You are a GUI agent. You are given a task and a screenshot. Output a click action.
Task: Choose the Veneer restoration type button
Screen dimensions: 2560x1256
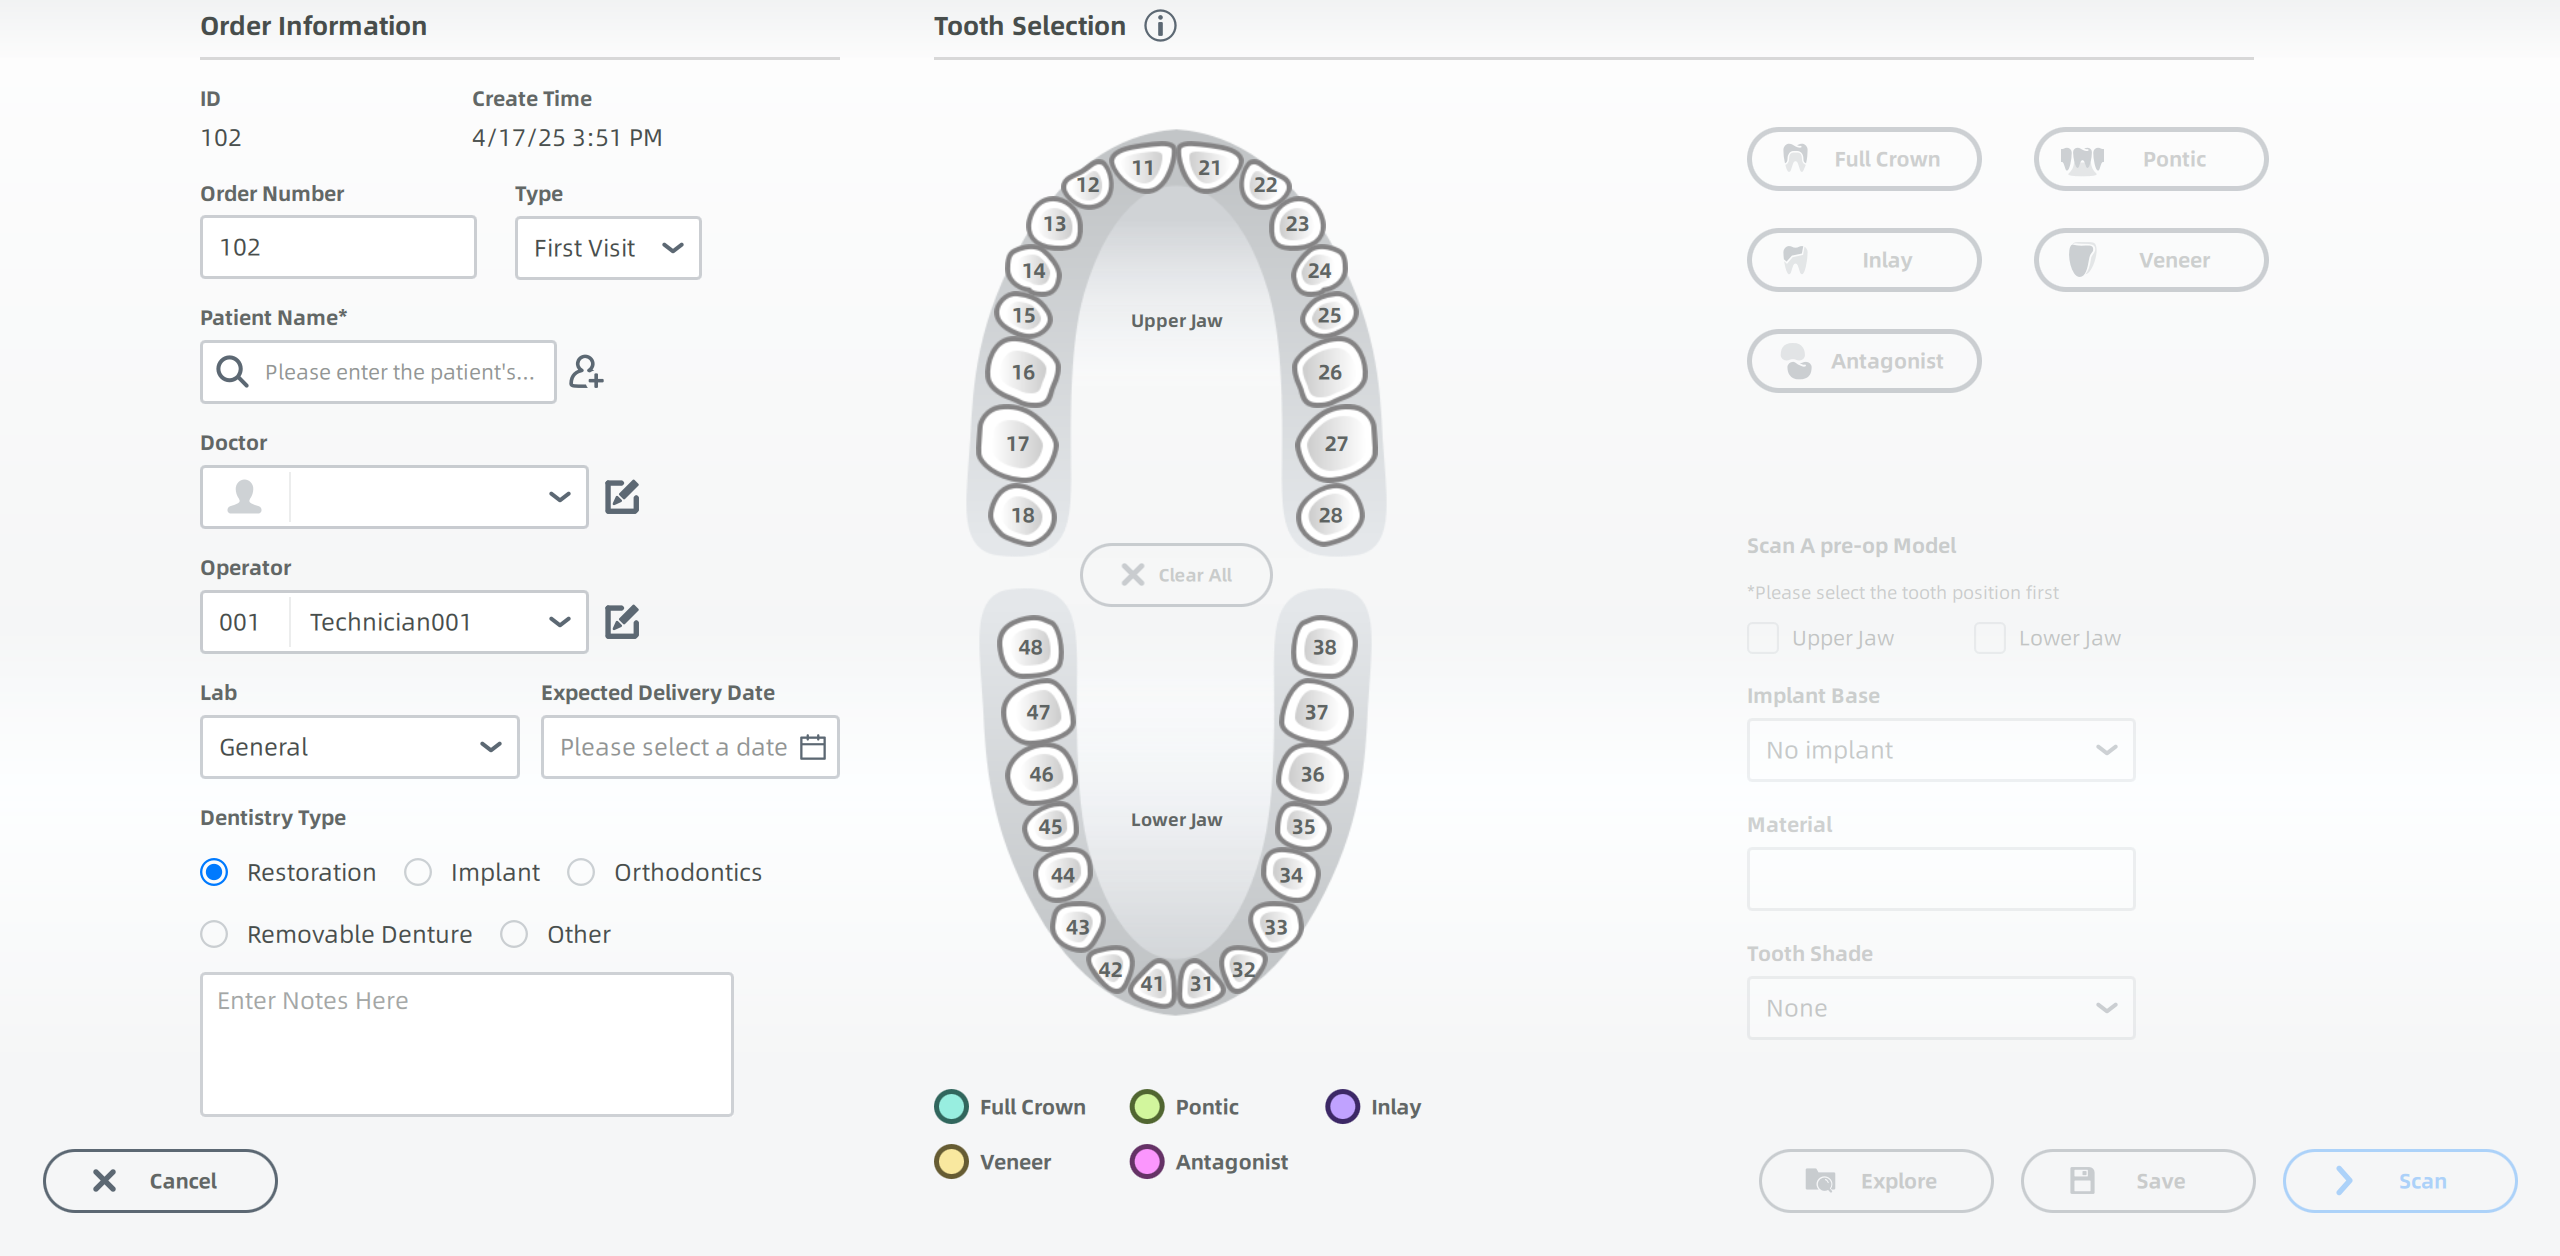[x=2151, y=260]
